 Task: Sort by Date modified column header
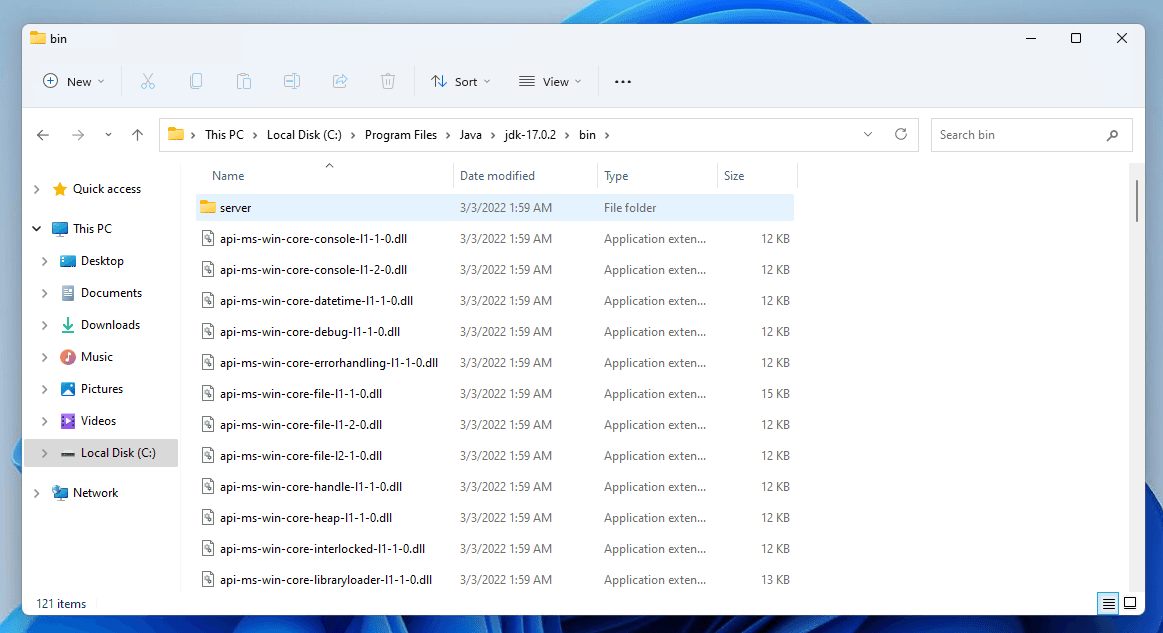(525, 176)
